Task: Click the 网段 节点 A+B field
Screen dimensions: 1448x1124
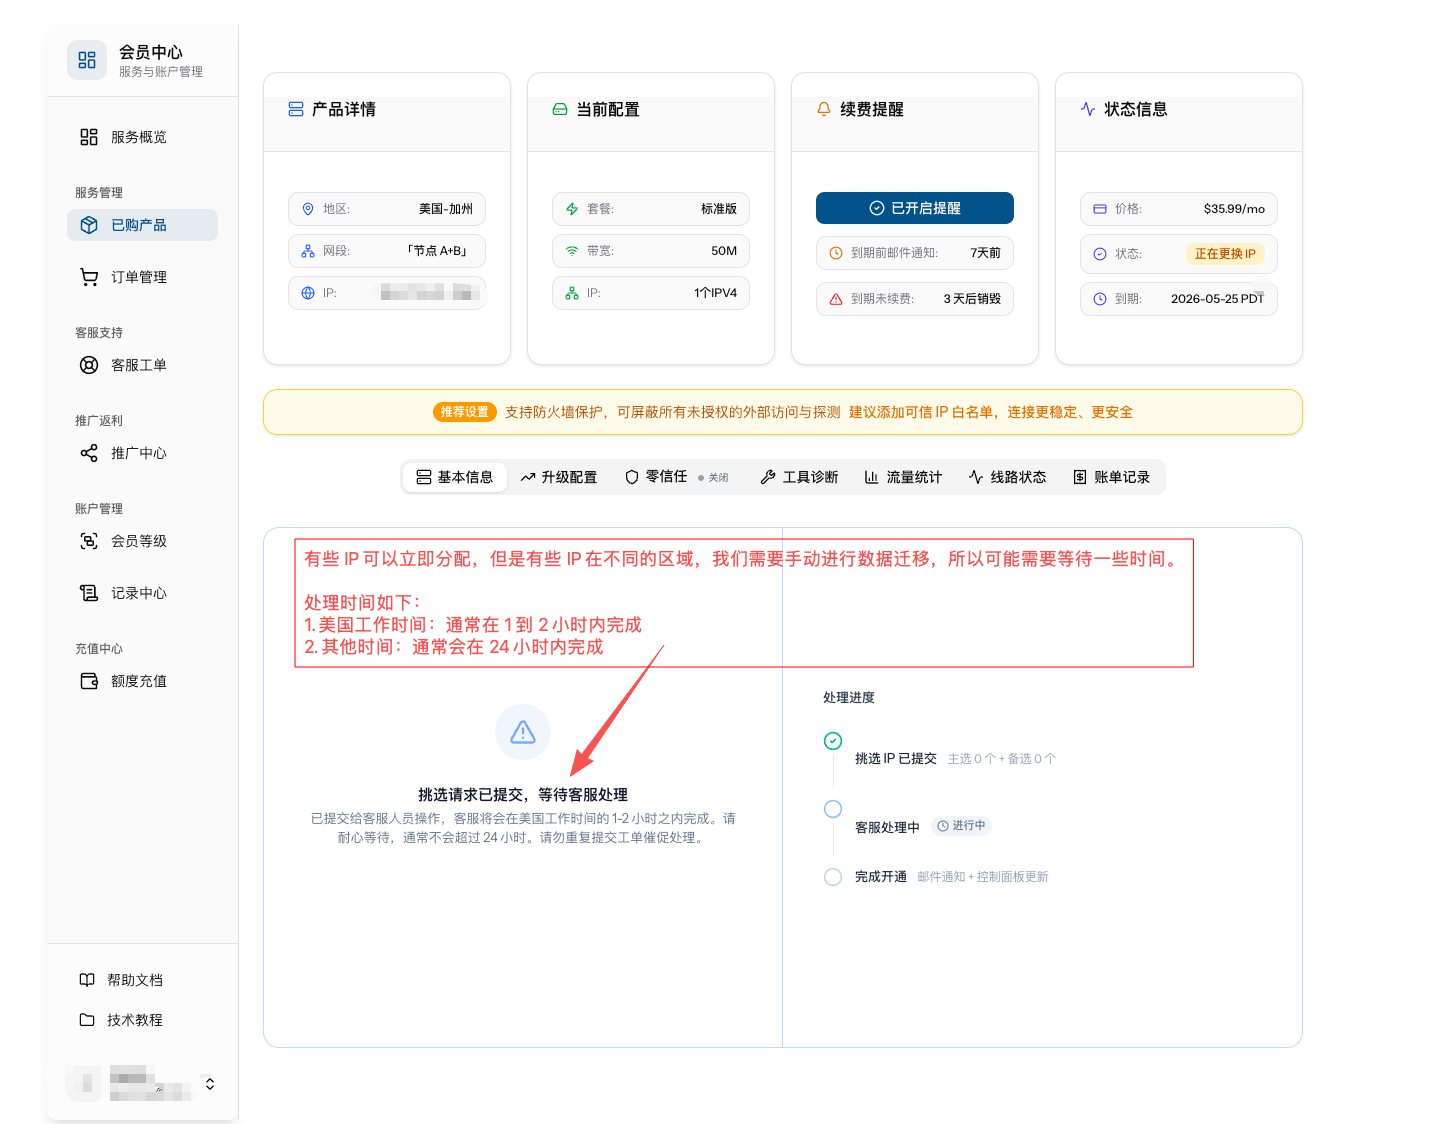Action: 387,251
